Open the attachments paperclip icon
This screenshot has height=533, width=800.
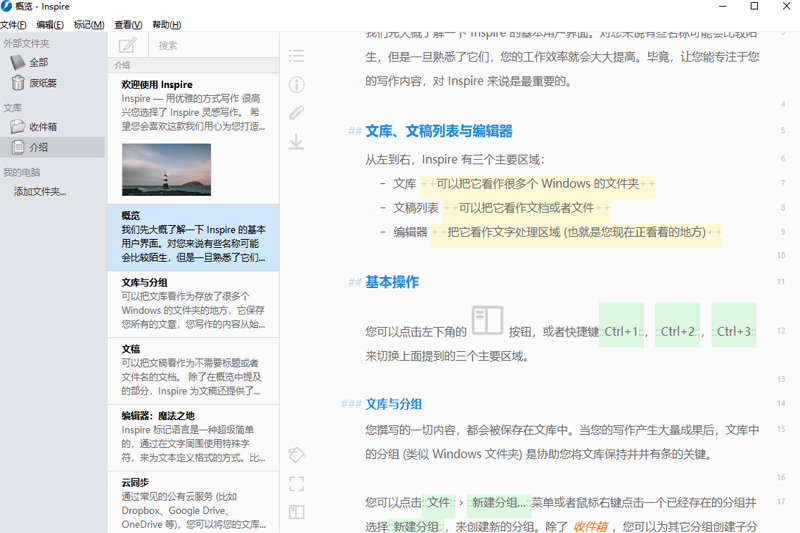[296, 113]
